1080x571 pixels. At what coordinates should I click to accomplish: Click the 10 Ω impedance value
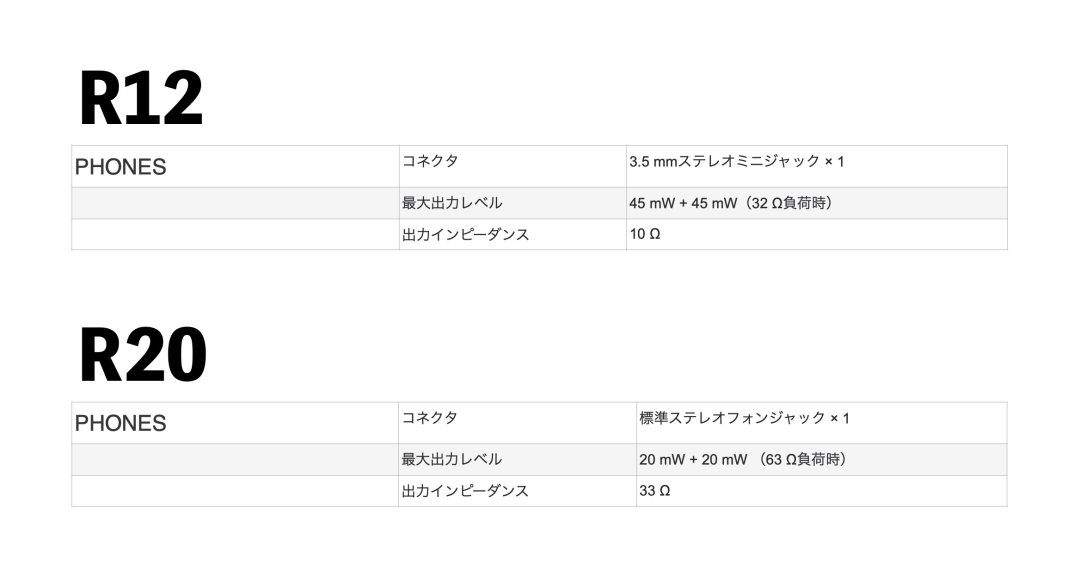point(645,234)
